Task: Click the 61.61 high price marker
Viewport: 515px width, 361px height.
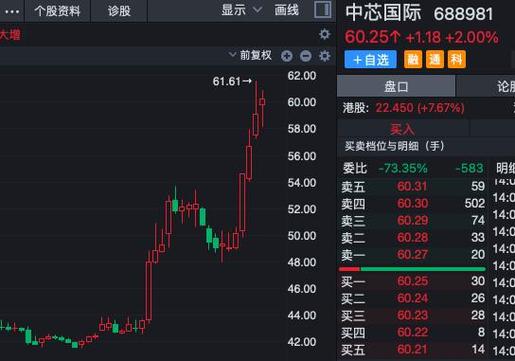Action: point(232,81)
